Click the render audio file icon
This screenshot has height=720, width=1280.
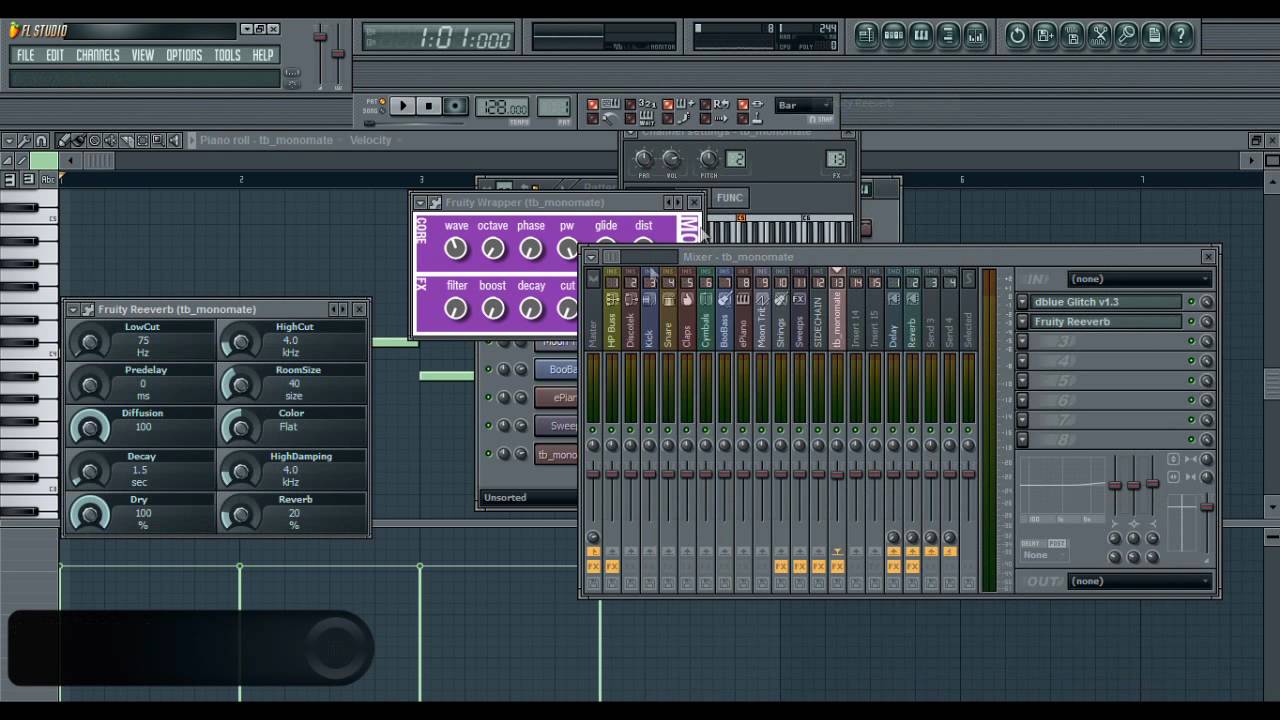coord(1072,35)
